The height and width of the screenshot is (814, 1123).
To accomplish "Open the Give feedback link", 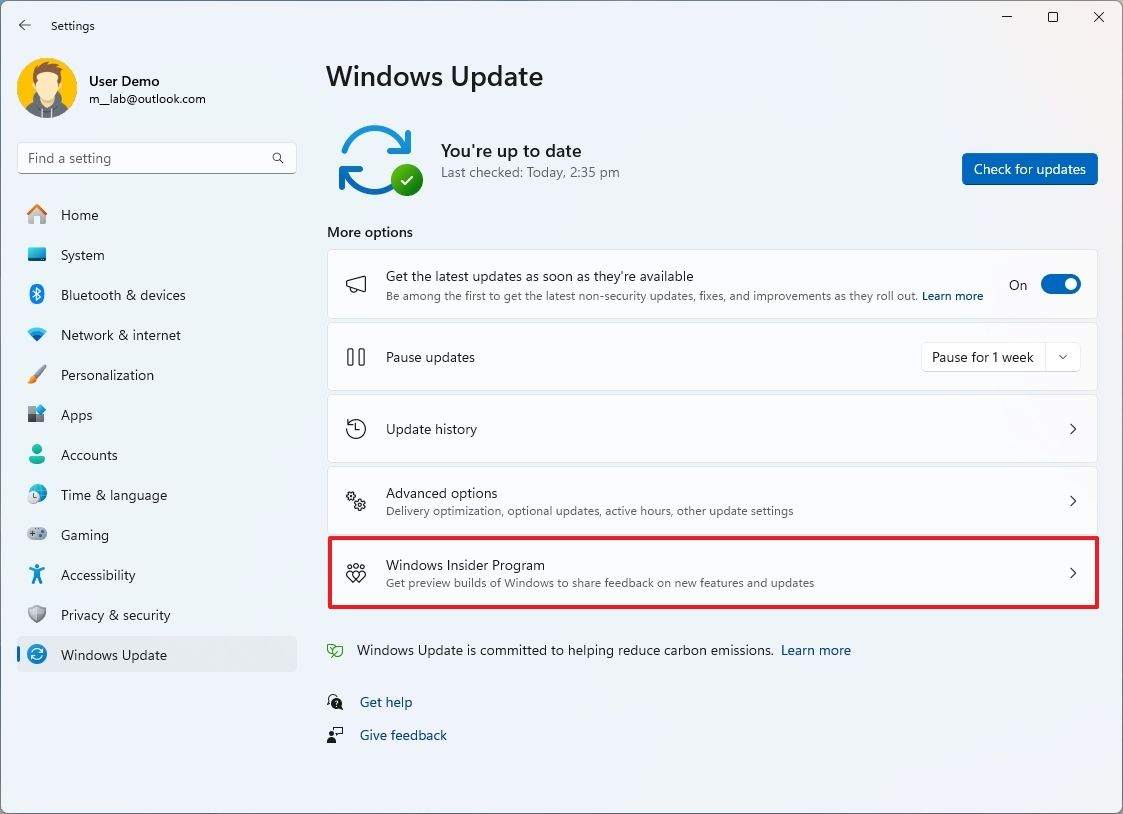I will 403,735.
